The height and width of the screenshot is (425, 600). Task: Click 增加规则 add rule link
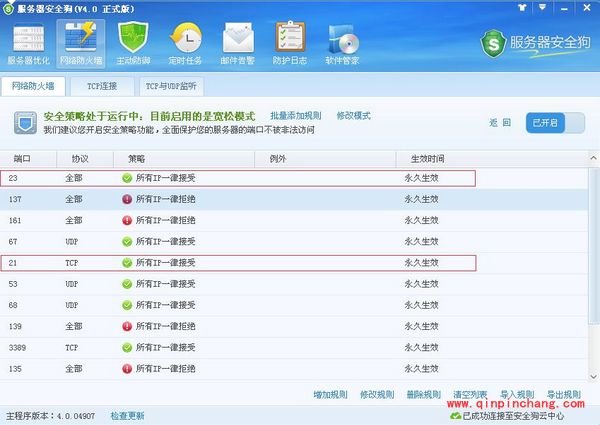330,394
